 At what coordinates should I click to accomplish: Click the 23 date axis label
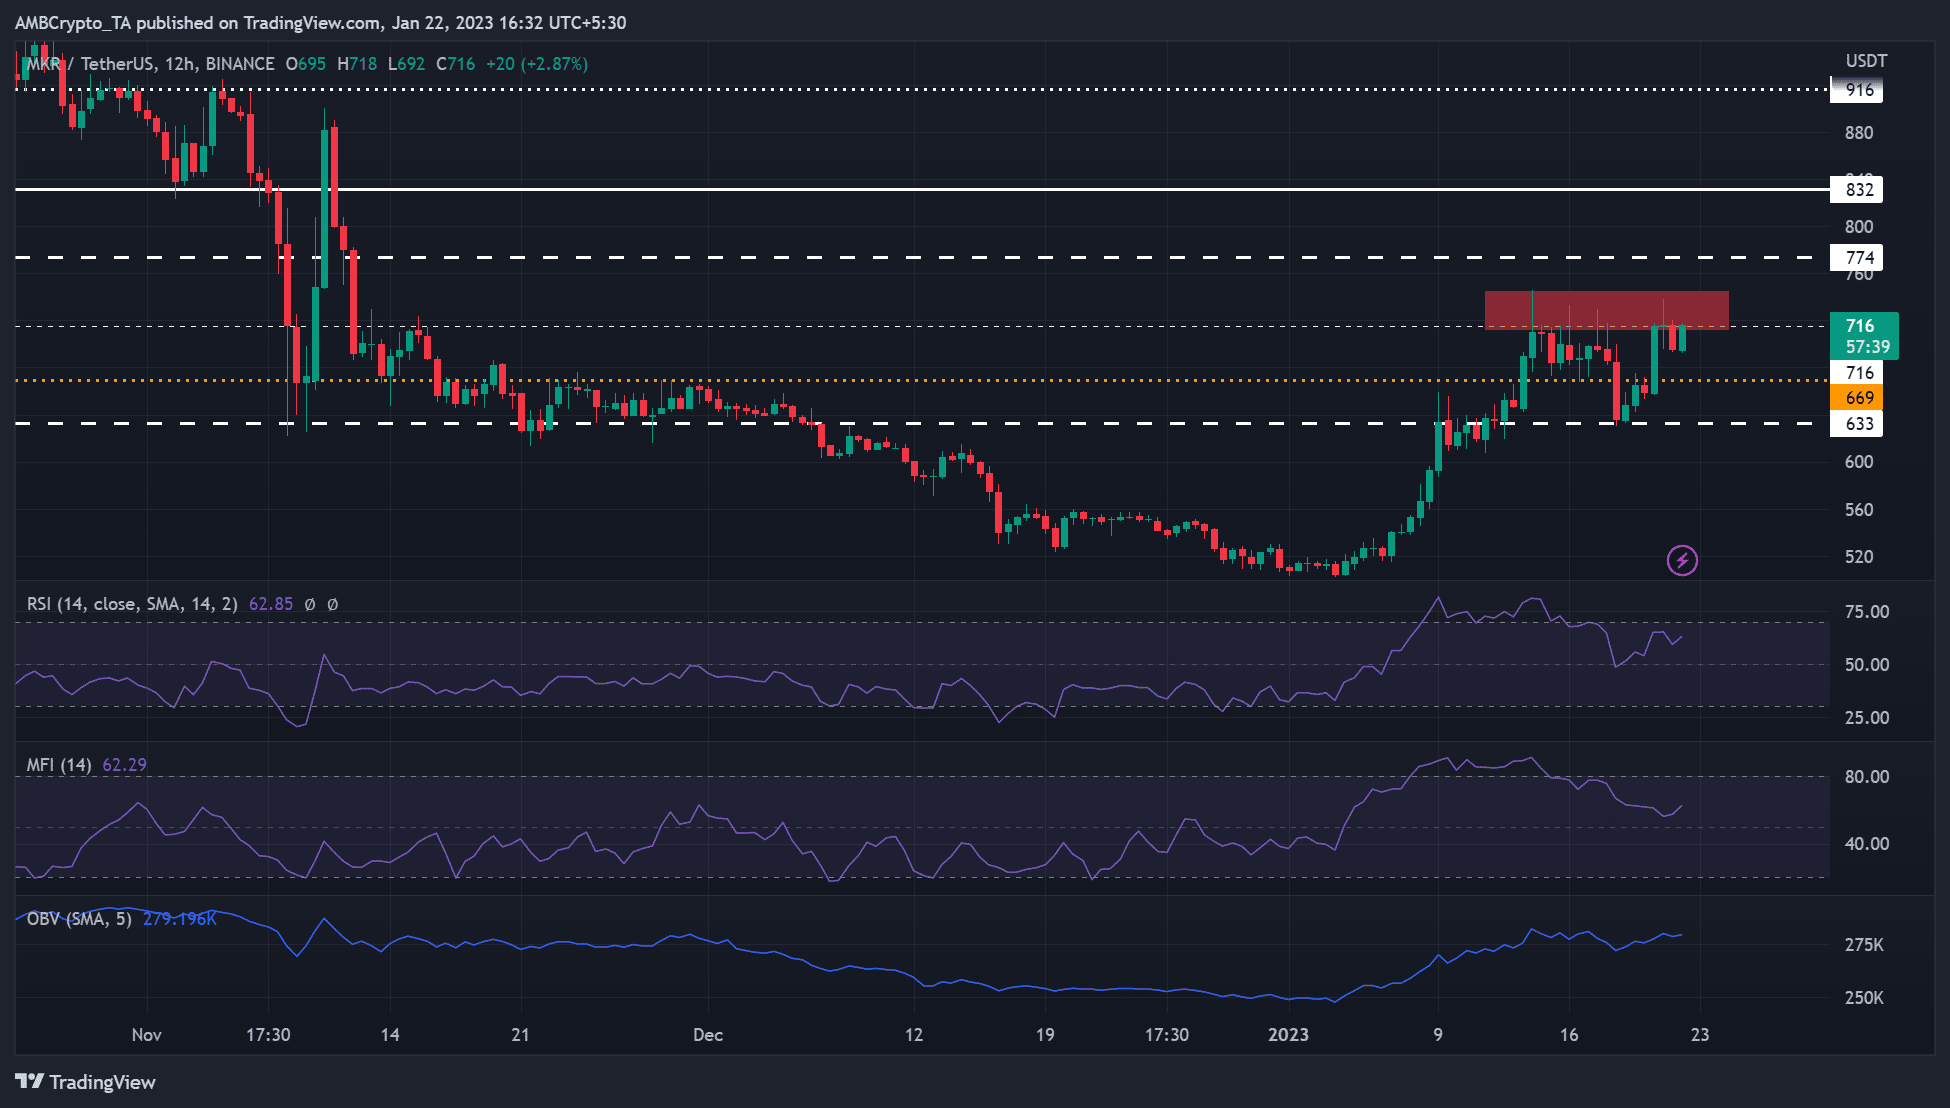pyautogui.click(x=1700, y=1035)
